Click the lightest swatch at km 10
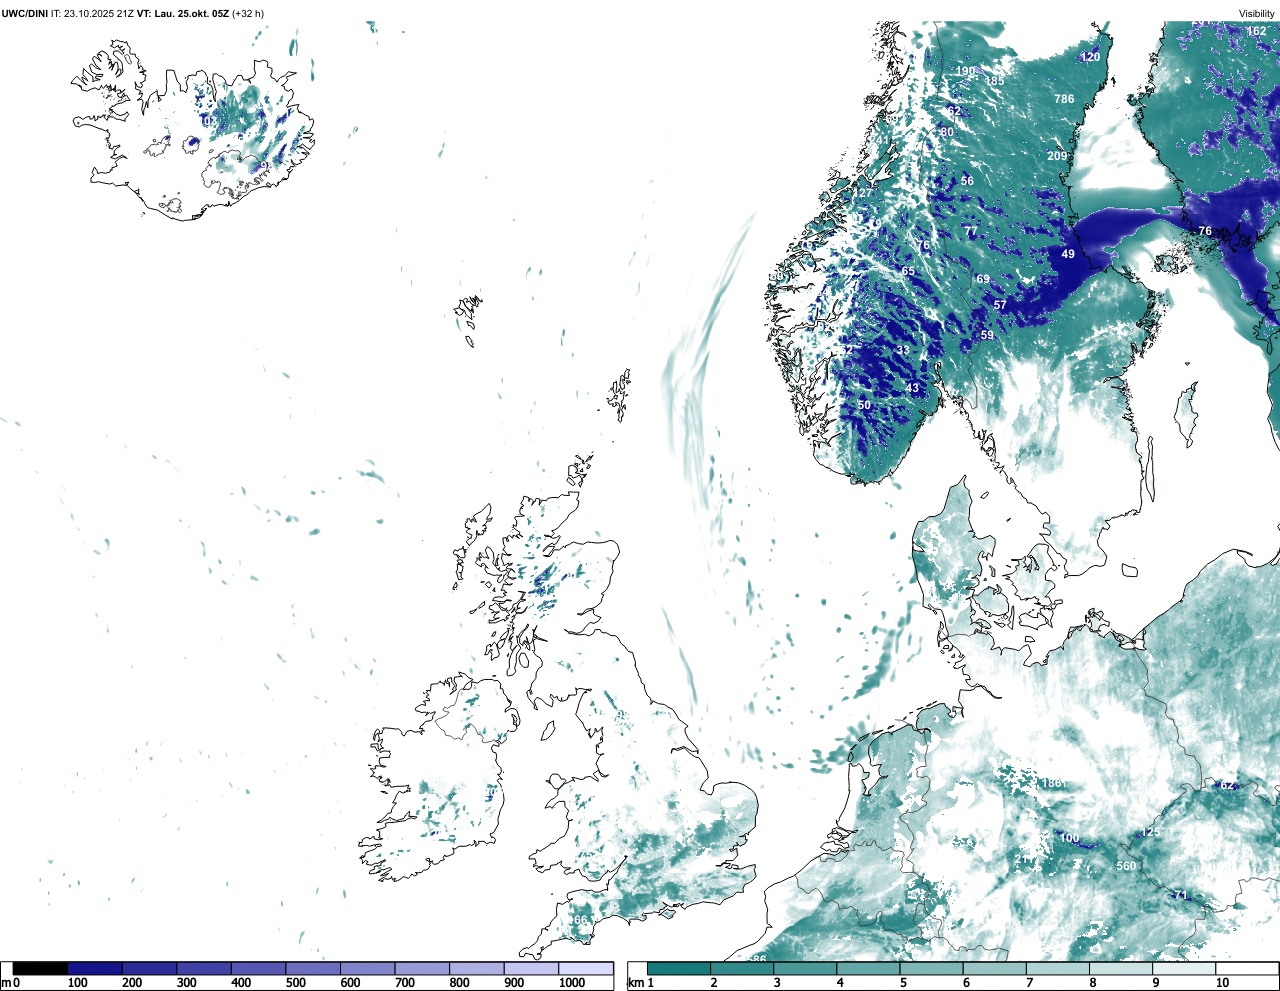Image resolution: width=1280 pixels, height=991 pixels. click(1248, 968)
